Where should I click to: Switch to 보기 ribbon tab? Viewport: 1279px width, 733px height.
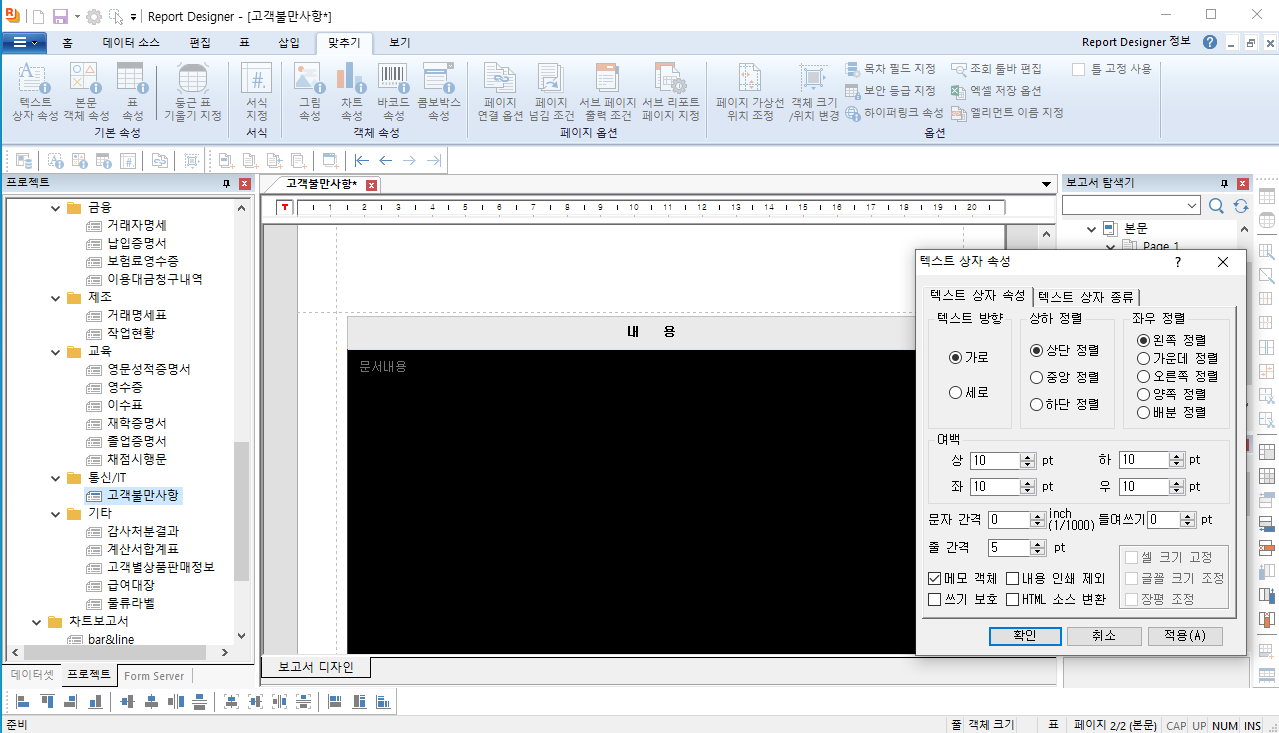point(400,43)
